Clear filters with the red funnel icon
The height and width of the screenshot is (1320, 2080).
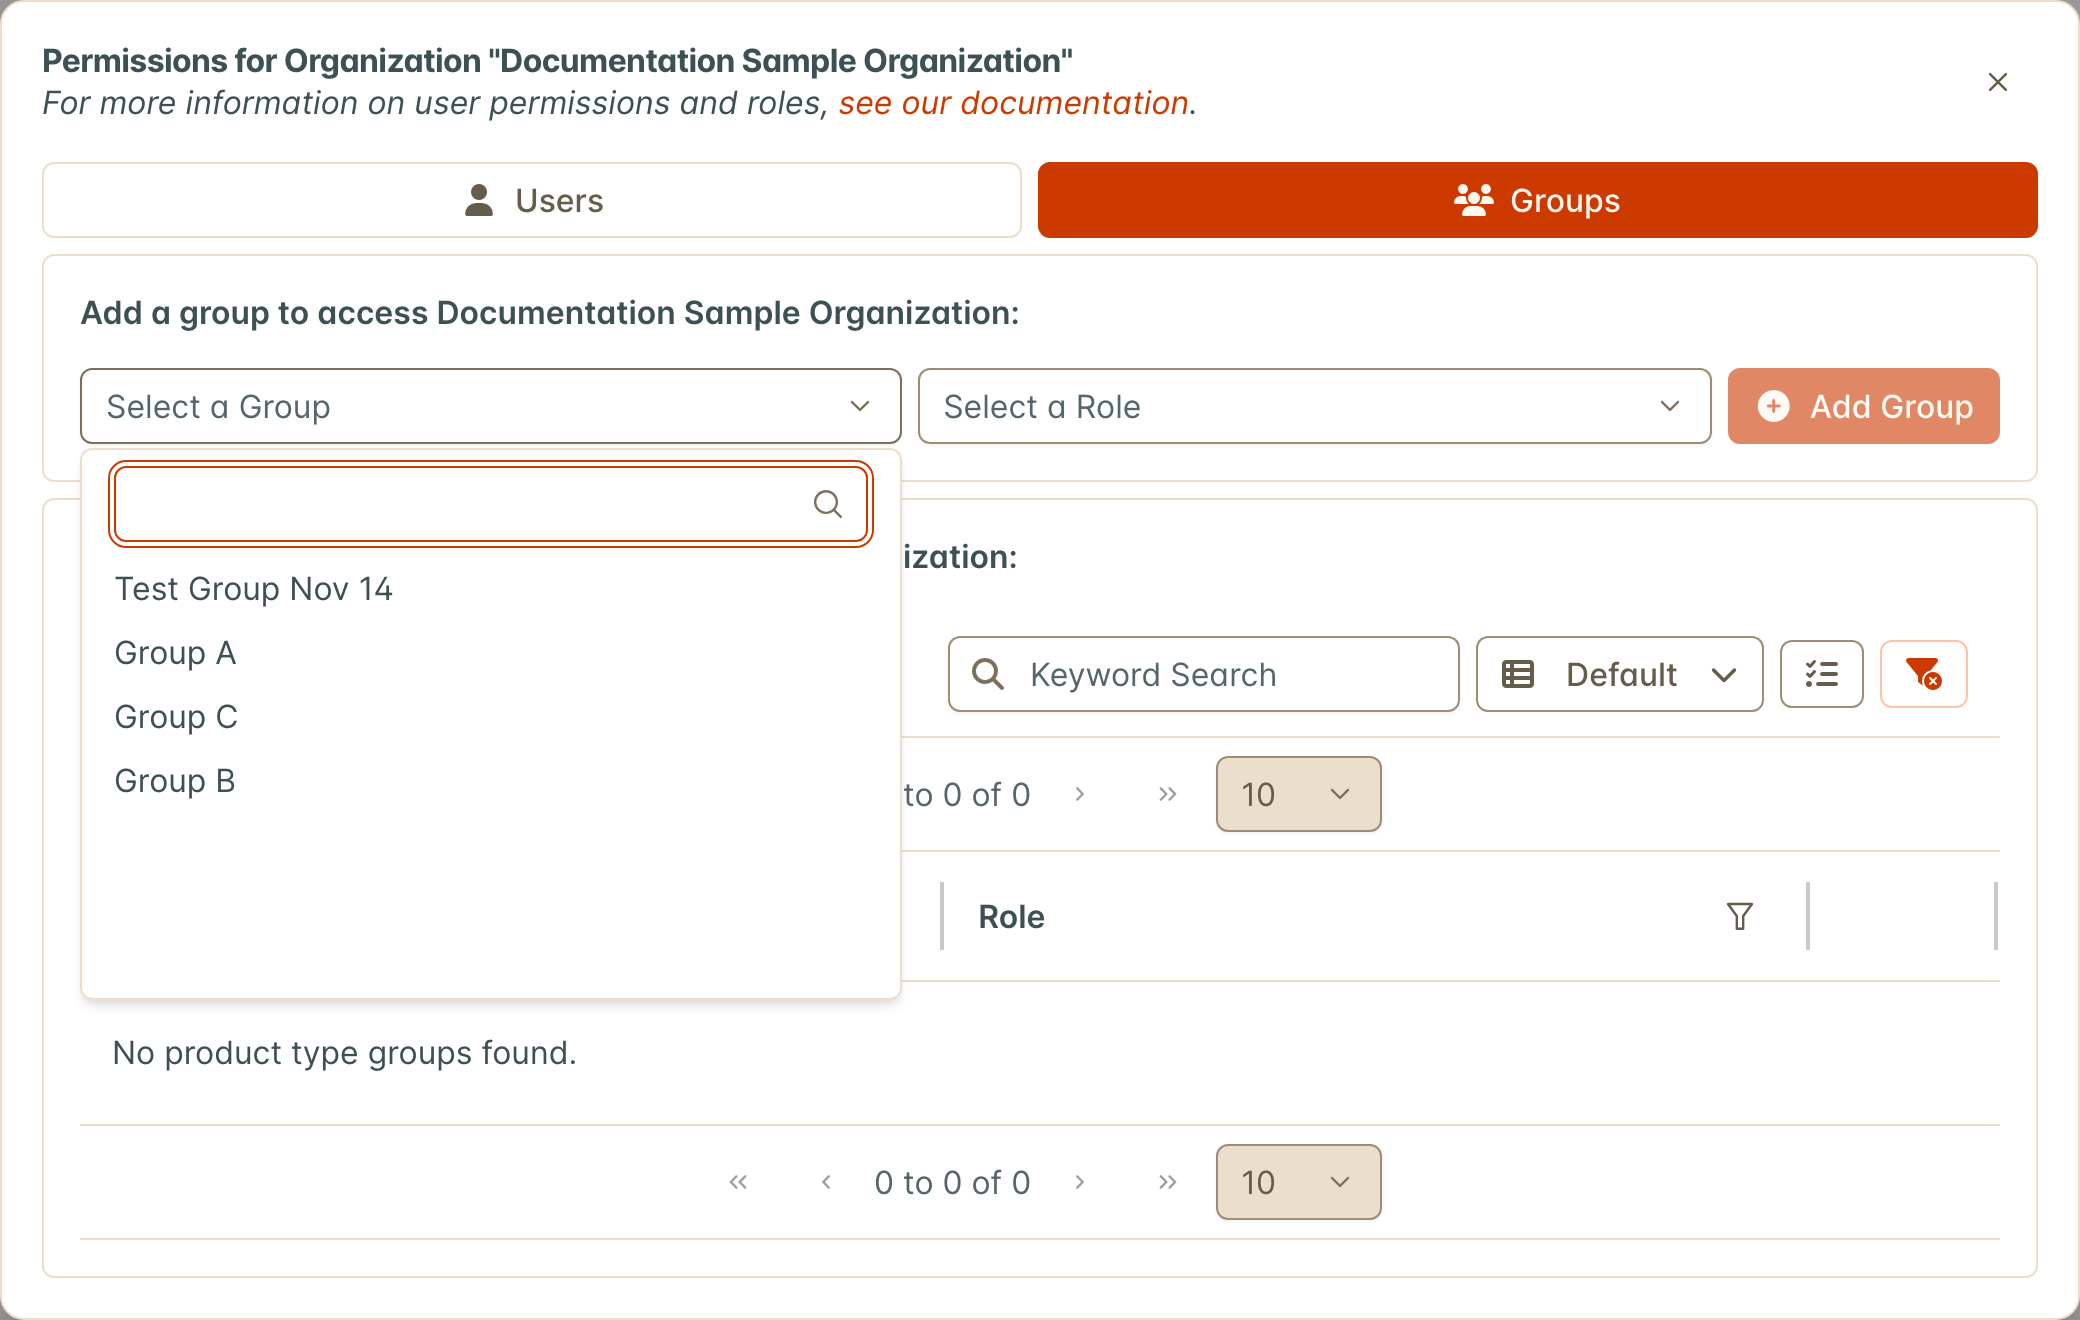tap(1923, 674)
